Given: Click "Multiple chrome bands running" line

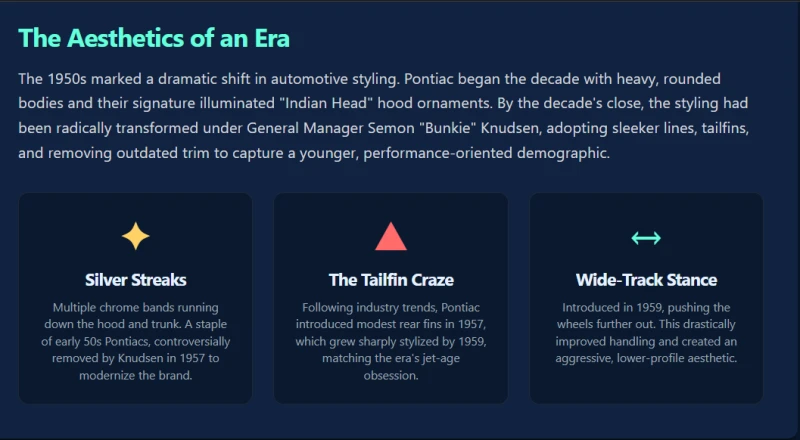Looking at the screenshot, I should tap(136, 307).
